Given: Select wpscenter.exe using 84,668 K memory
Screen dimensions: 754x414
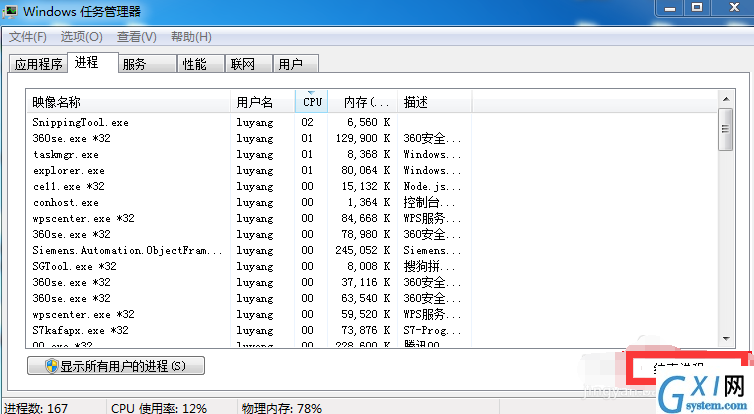Looking at the screenshot, I should point(249,218).
